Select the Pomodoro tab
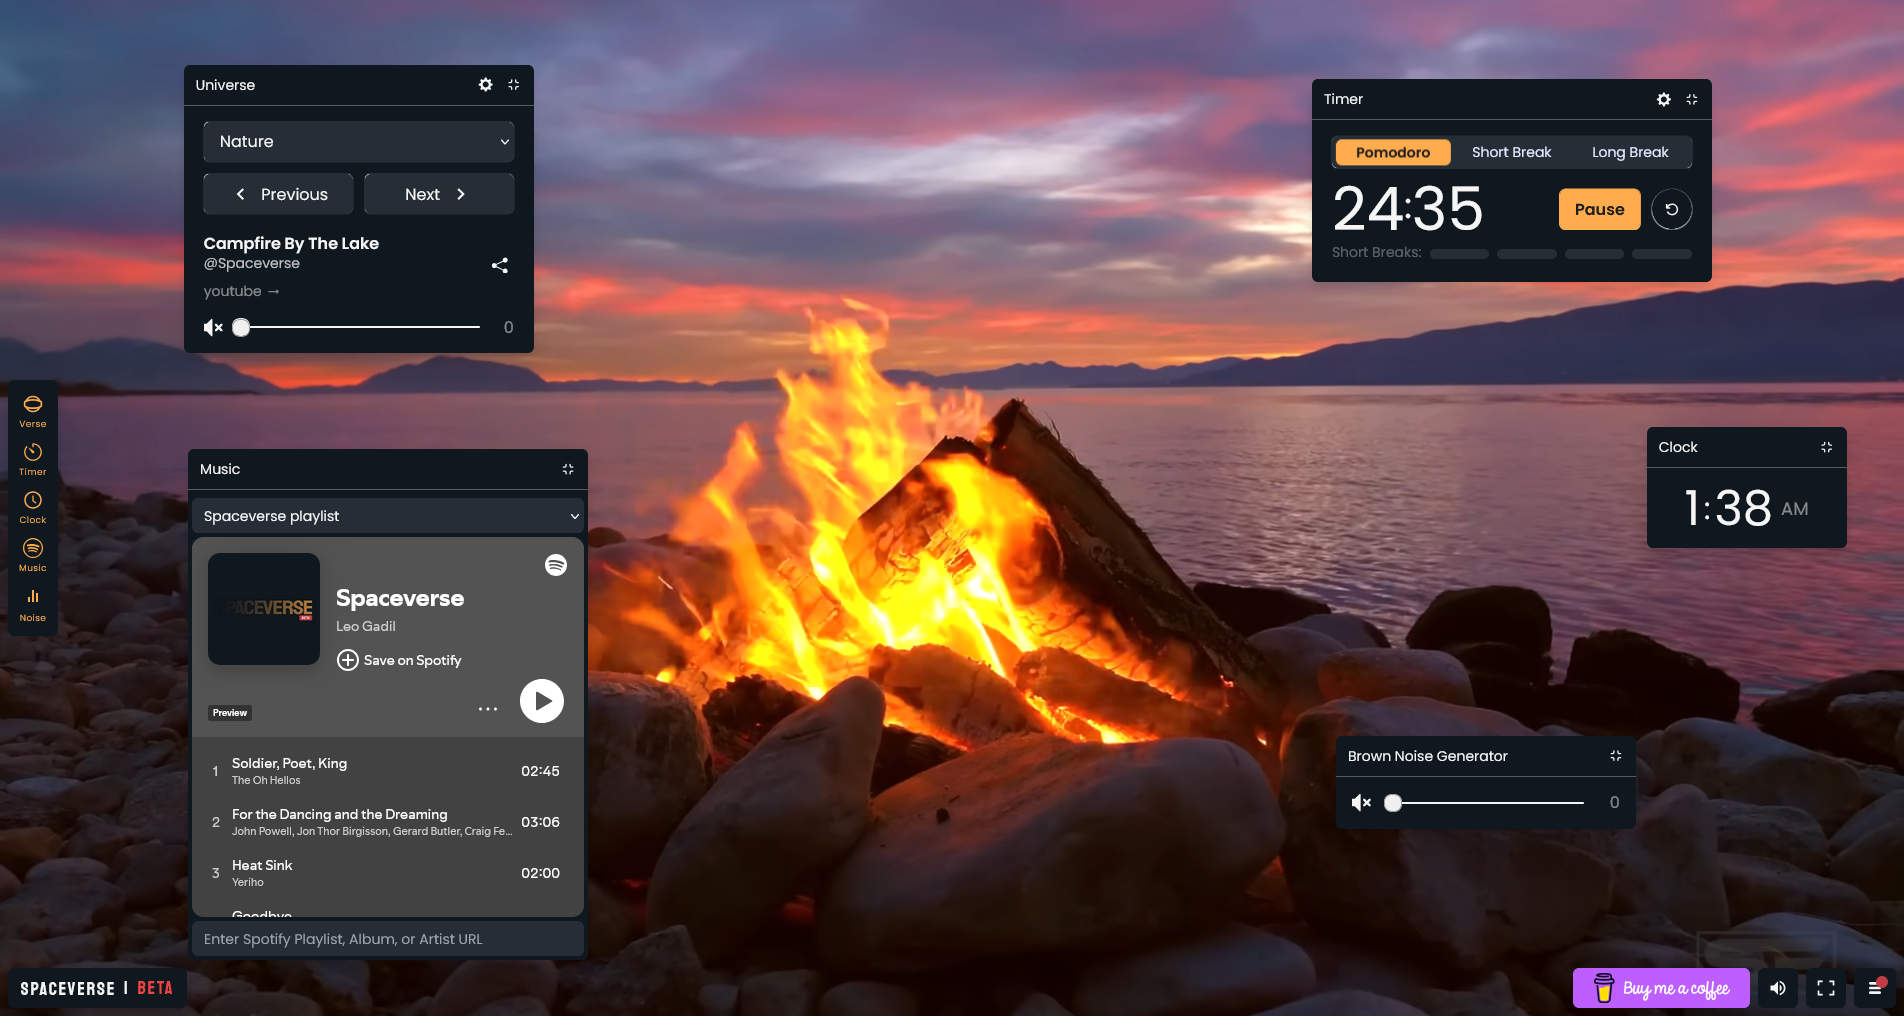This screenshot has width=1904, height=1016. tap(1393, 152)
